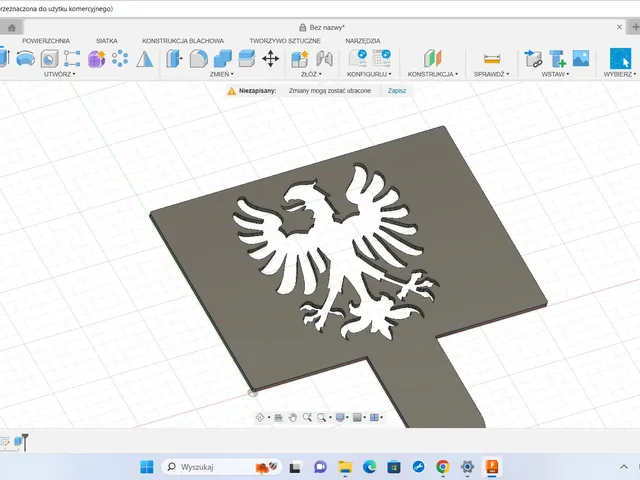Click the Zapisz link
640x480 pixels.
(397, 91)
